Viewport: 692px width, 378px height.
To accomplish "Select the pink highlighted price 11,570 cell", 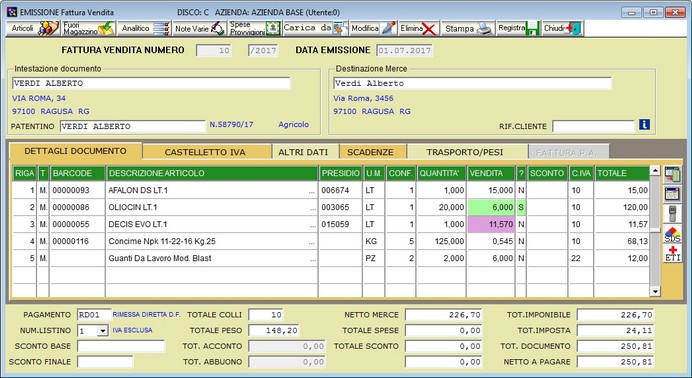I will click(x=491, y=224).
